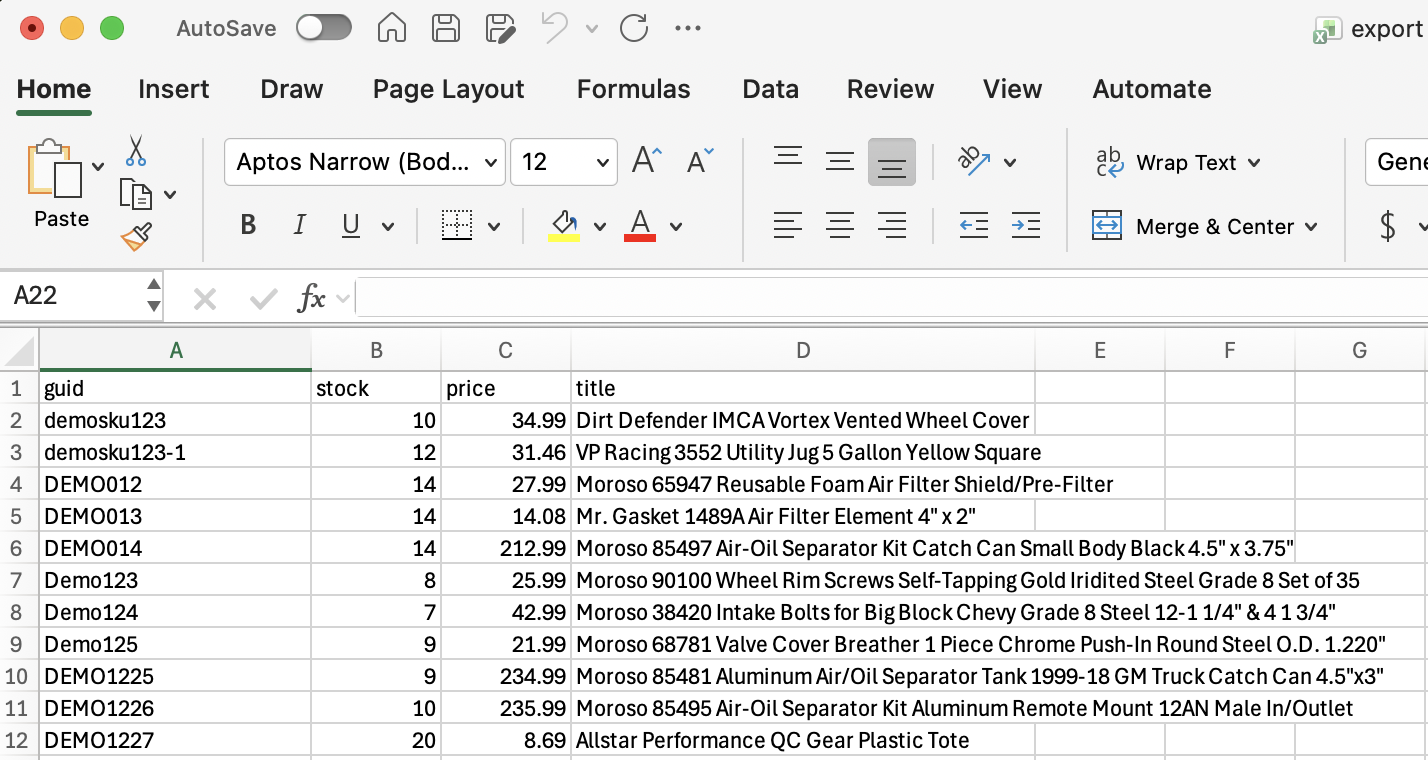Click the Orientation angled text icon
The image size is (1428, 760).
(x=974, y=160)
